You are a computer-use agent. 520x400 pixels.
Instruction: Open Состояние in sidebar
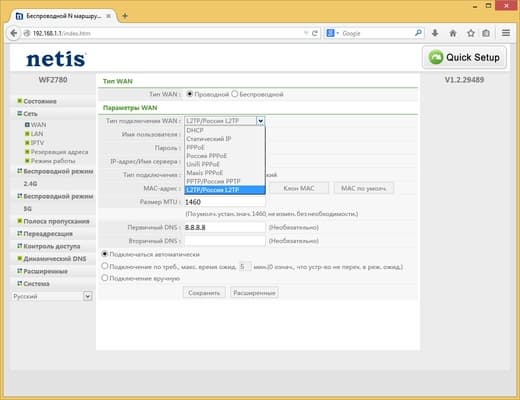point(40,101)
